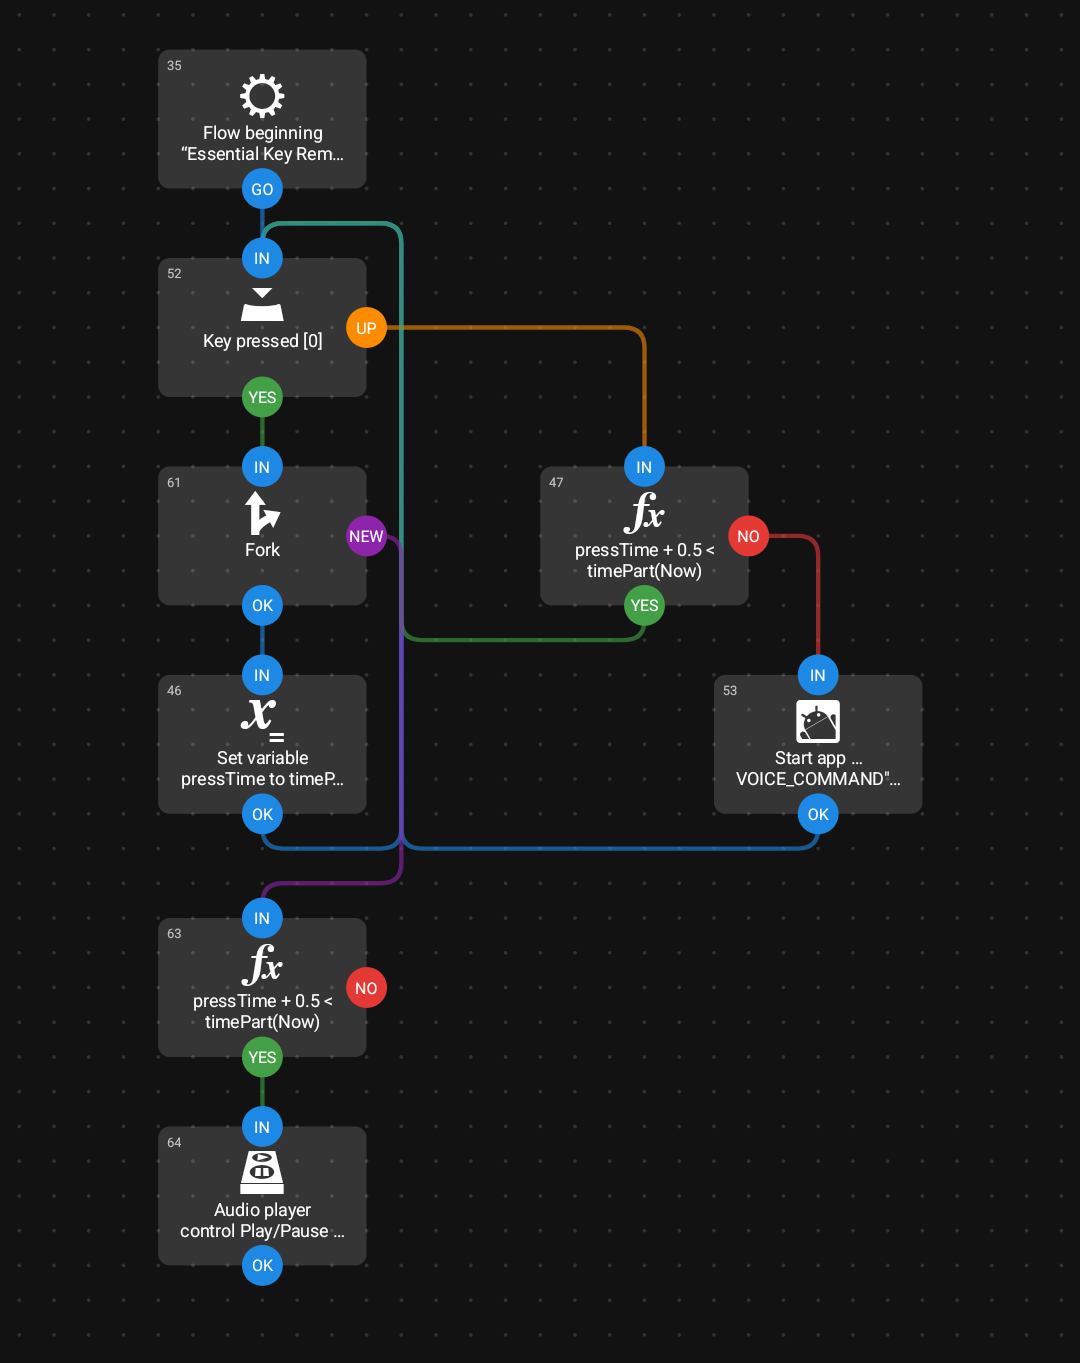Select the Flow beginning gear icon

pyautogui.click(x=262, y=97)
